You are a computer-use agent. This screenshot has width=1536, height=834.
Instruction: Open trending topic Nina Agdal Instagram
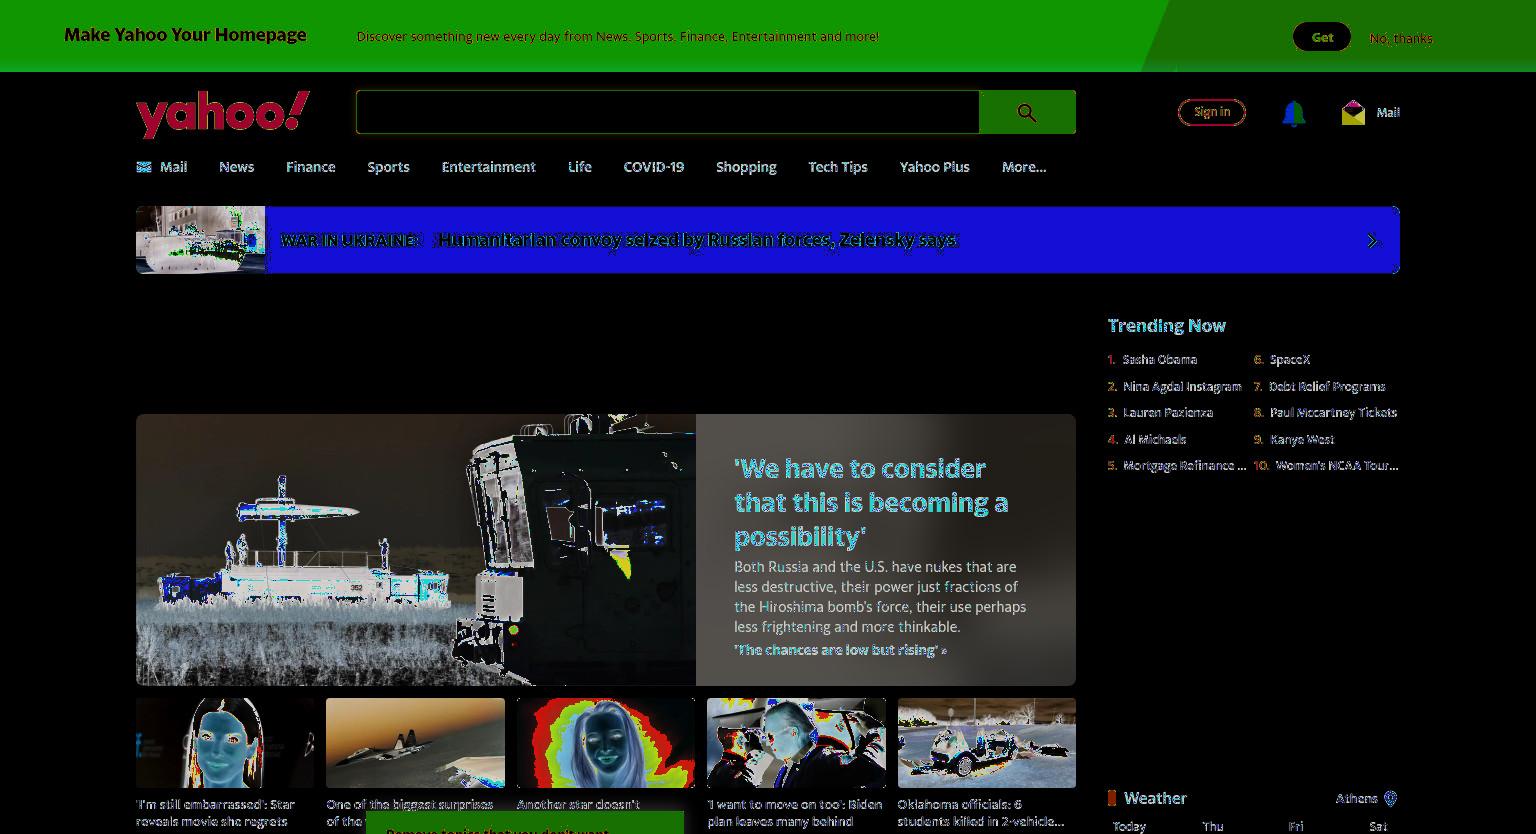(x=1182, y=386)
